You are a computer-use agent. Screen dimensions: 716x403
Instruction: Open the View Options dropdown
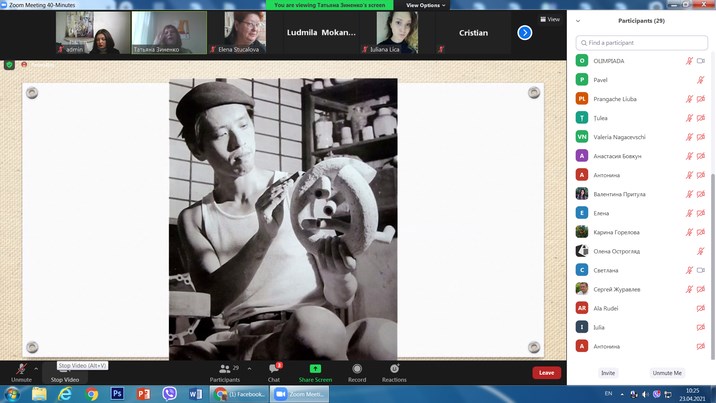(426, 5)
